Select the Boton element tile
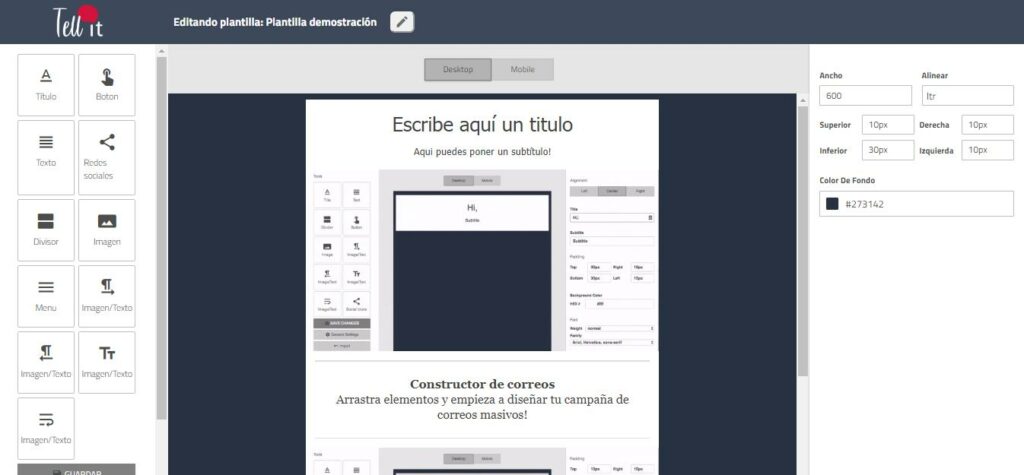 [106, 85]
